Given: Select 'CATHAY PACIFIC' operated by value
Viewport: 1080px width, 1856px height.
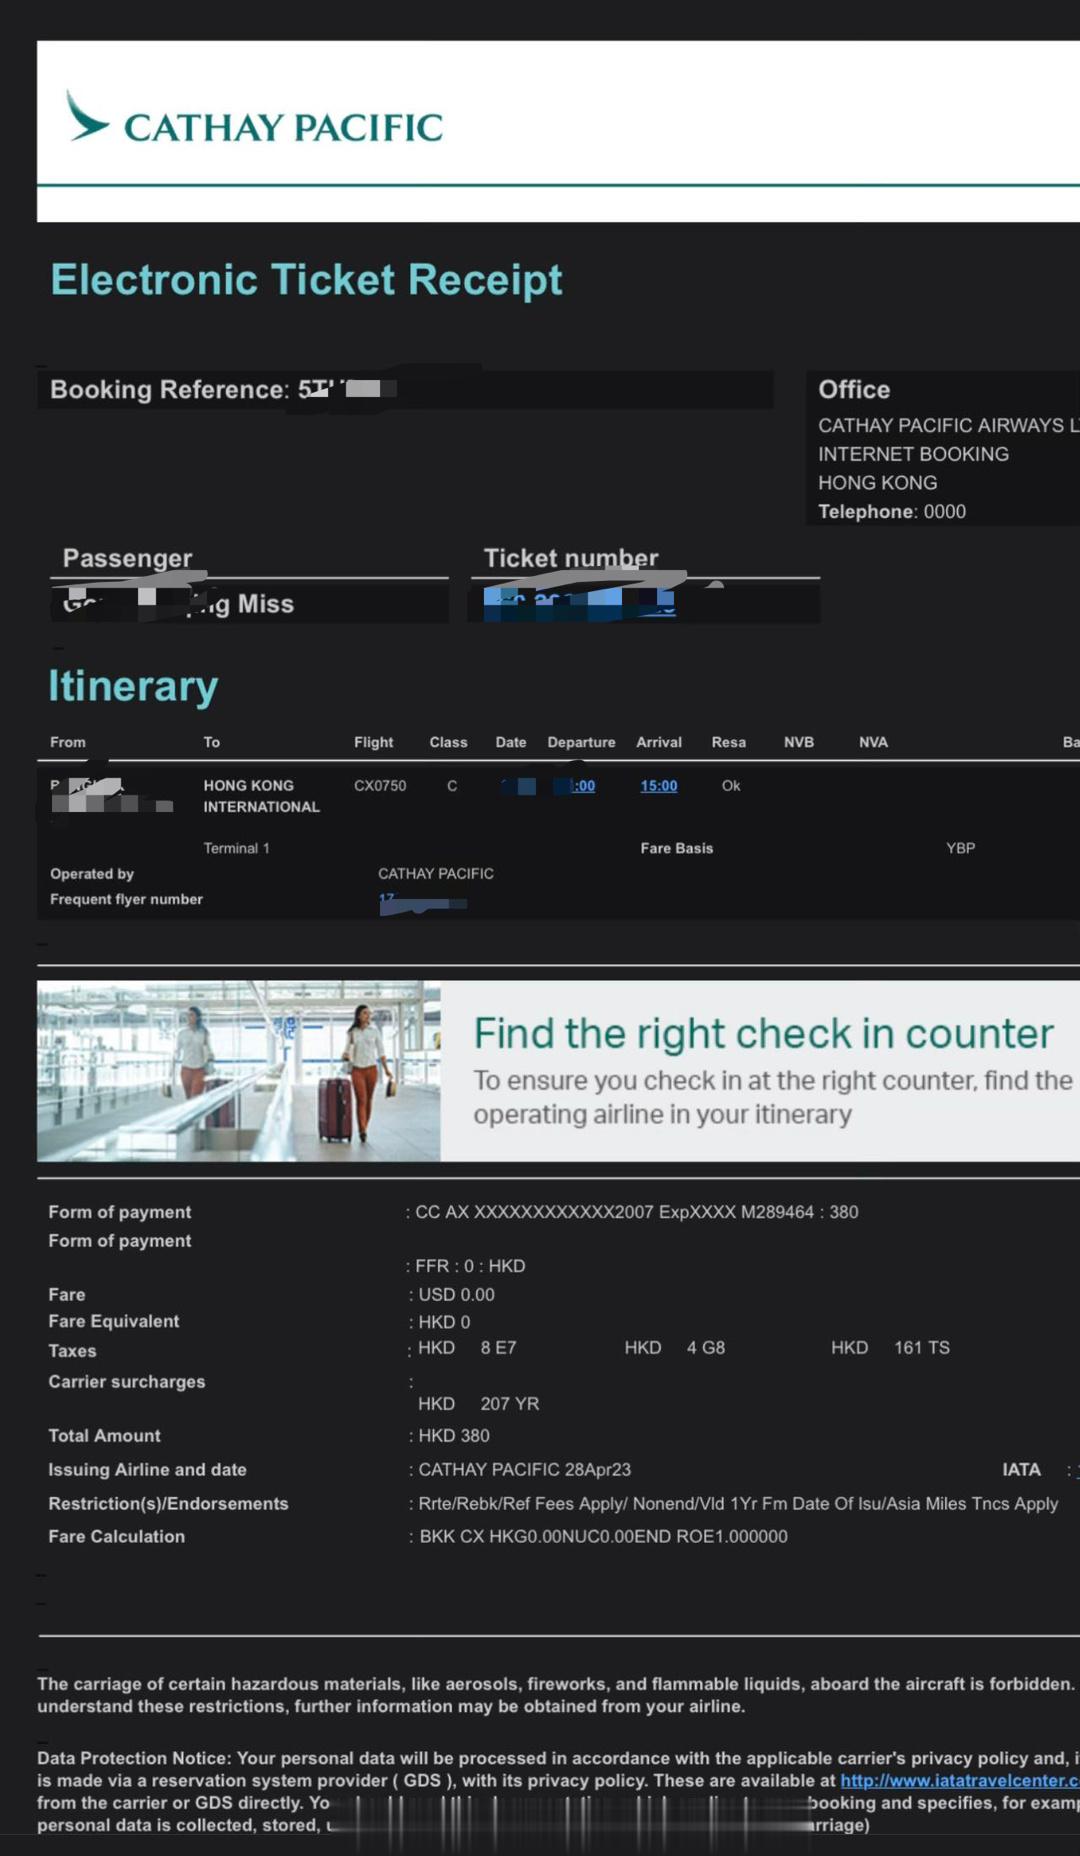Looking at the screenshot, I should click(436, 873).
